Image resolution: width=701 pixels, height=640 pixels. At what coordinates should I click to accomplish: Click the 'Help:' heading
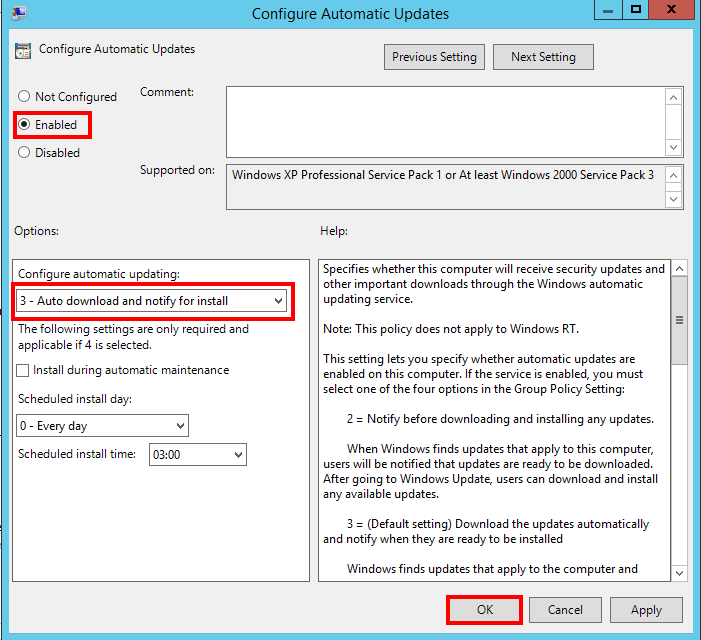point(334,231)
